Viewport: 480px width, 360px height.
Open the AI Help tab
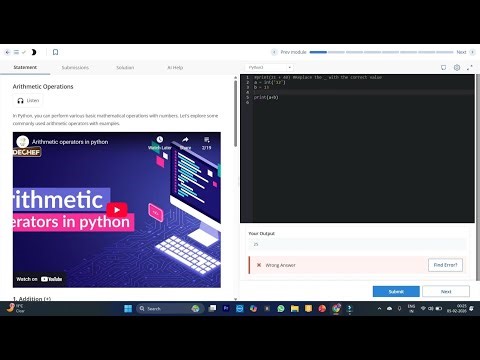click(x=175, y=68)
